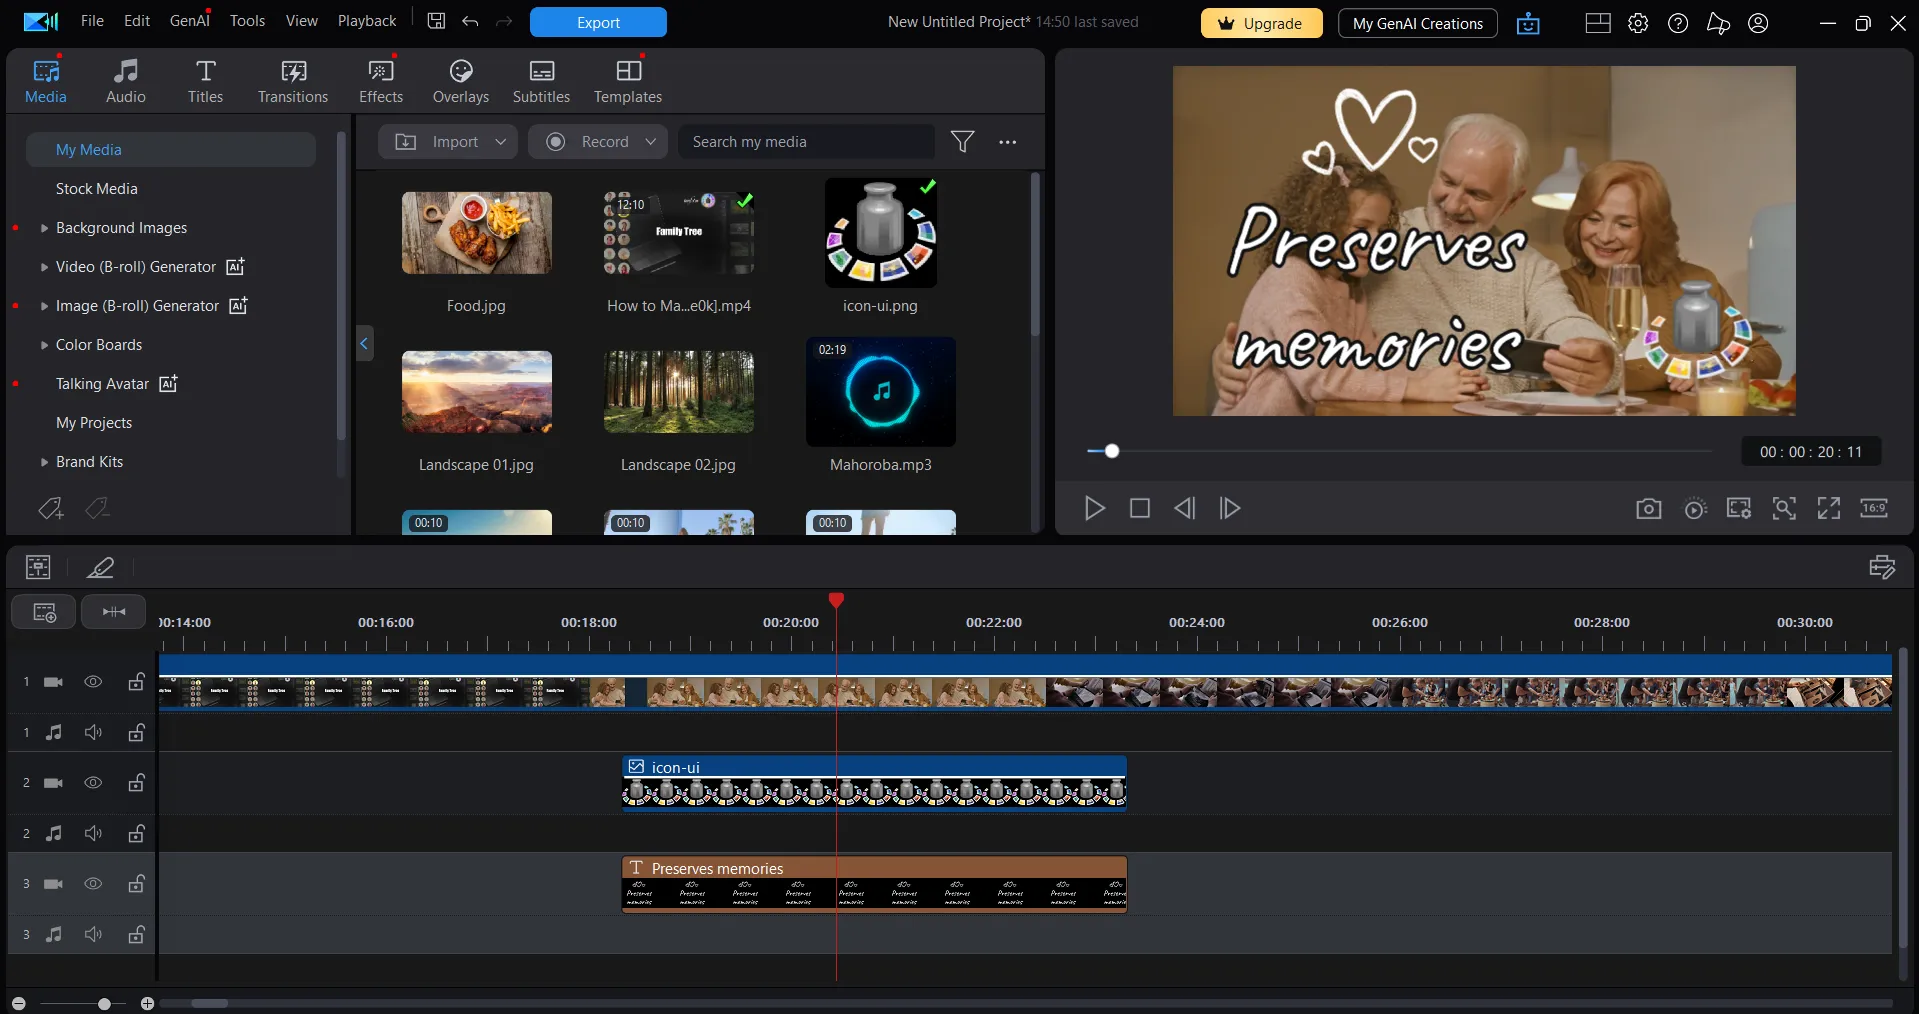The image size is (1919, 1014).
Task: Click the preview fullscreen icon
Action: coord(1828,509)
